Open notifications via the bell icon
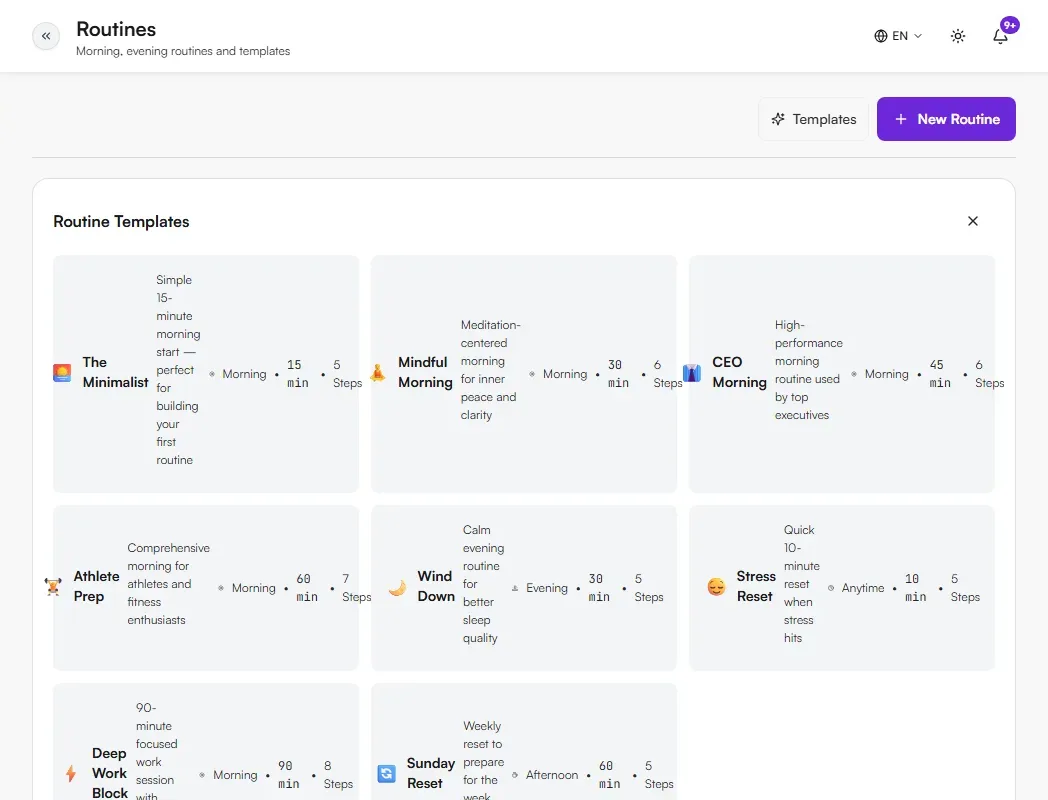Screen dimensions: 1048x800 (x=1000, y=36)
